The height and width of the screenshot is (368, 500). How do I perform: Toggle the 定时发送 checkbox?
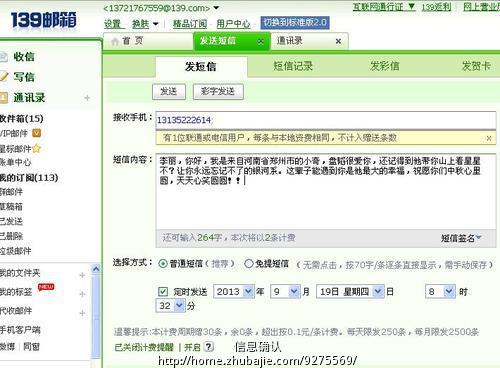163,292
